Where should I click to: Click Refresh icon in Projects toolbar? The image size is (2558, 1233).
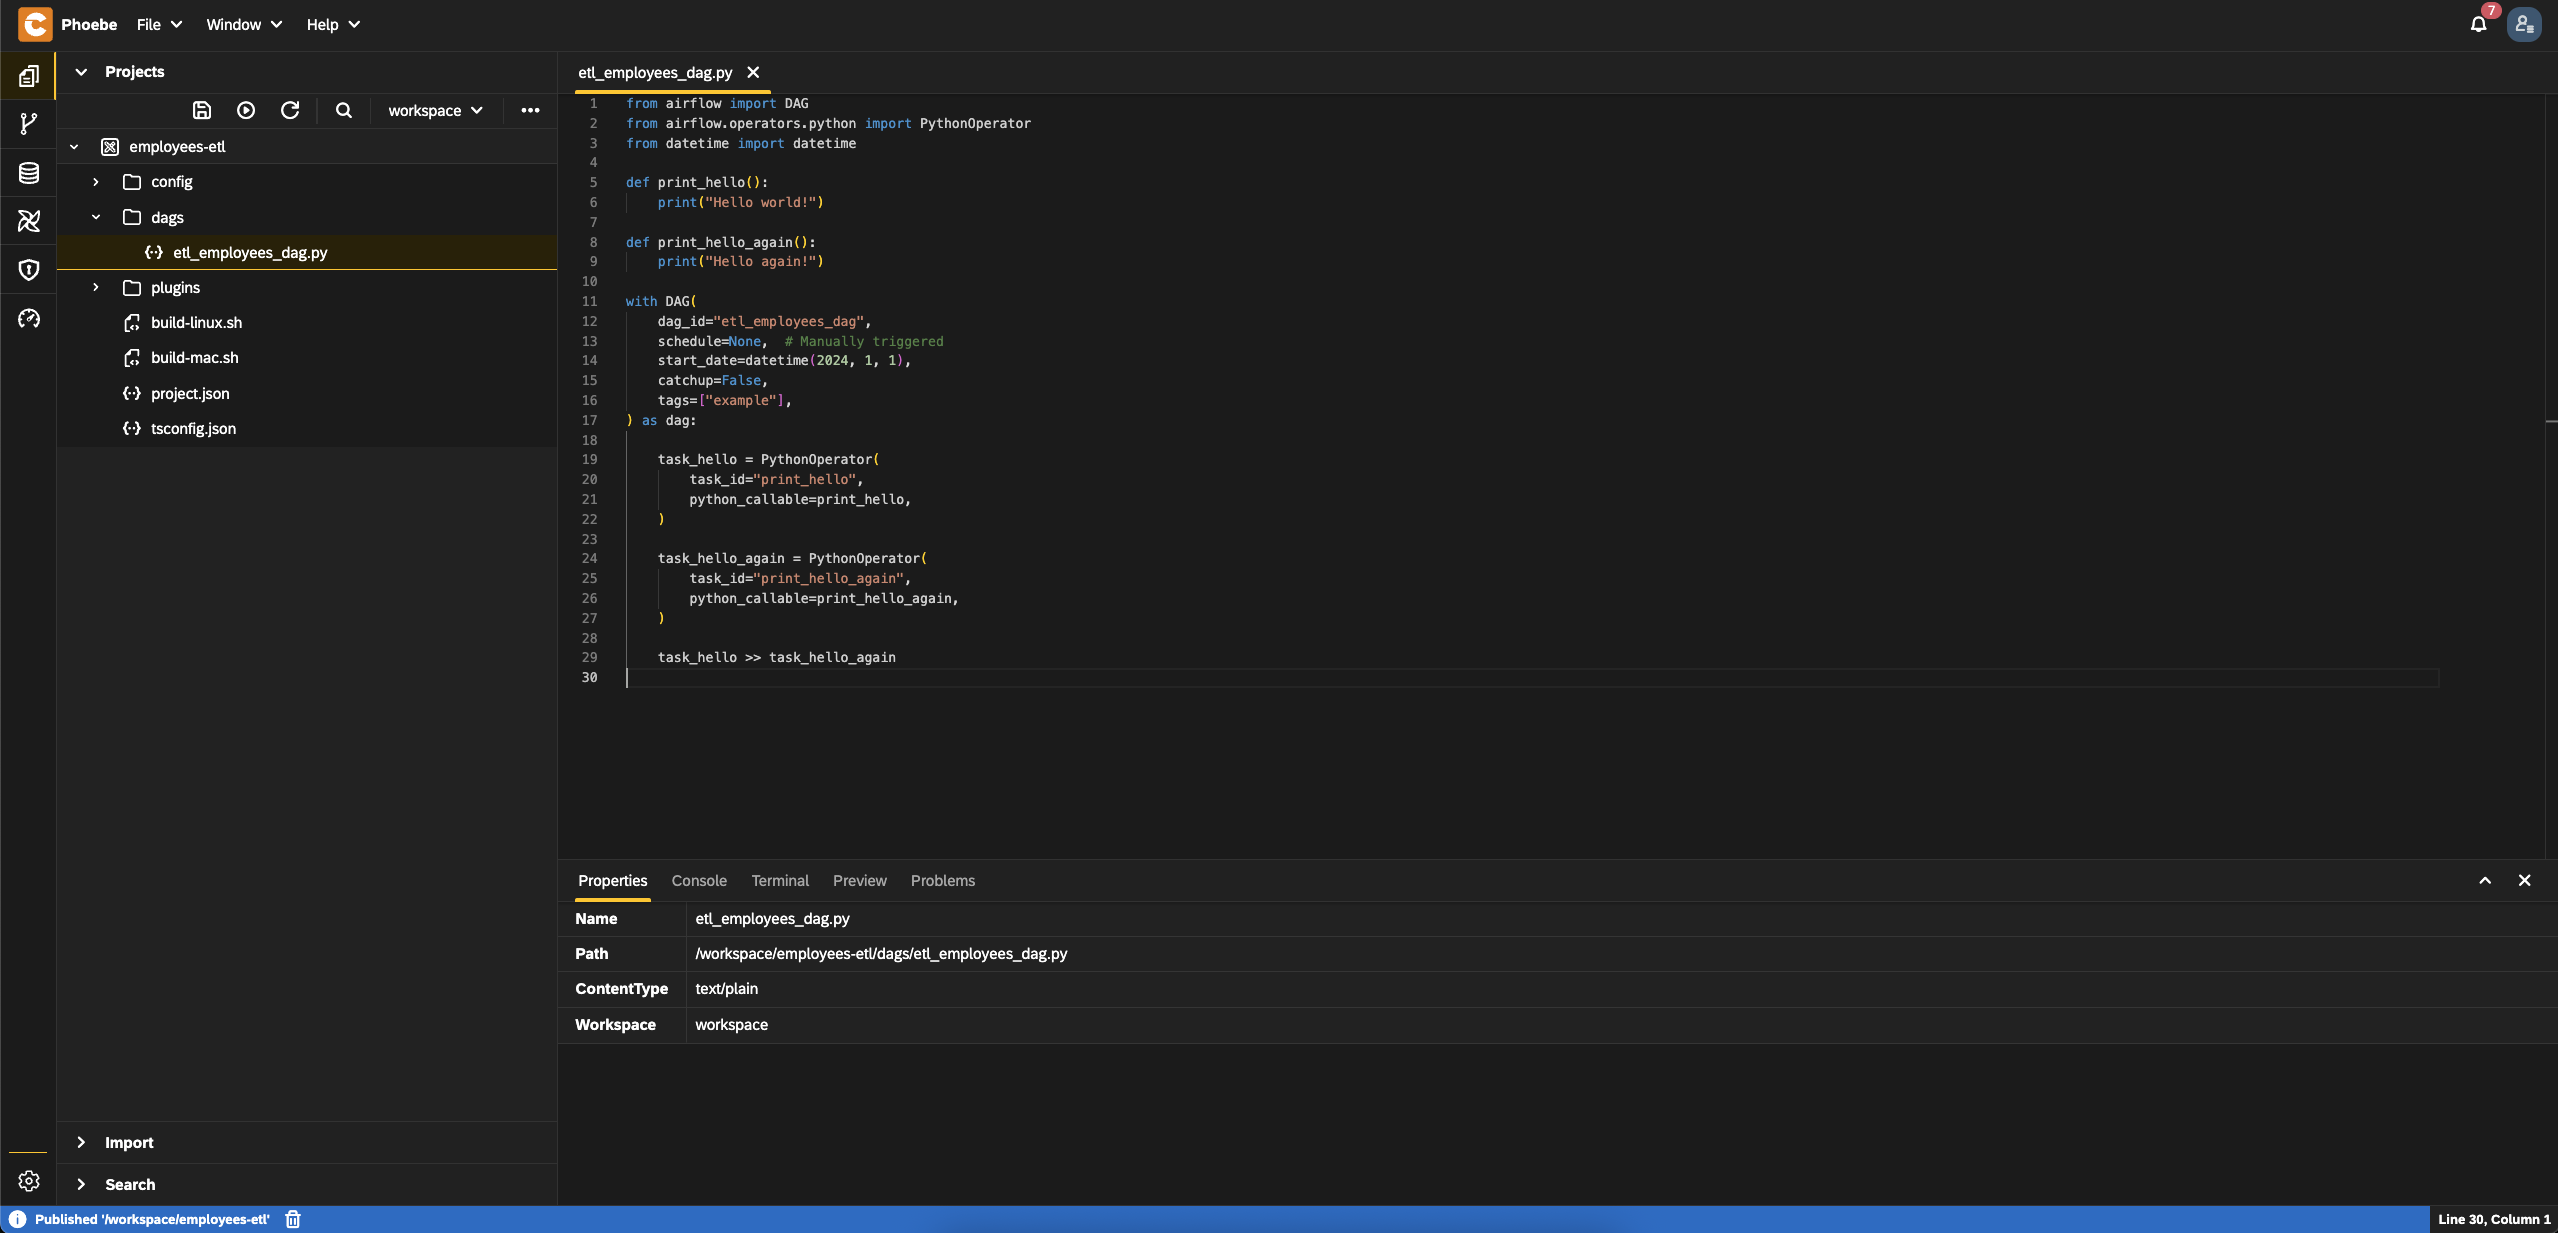(x=290, y=110)
